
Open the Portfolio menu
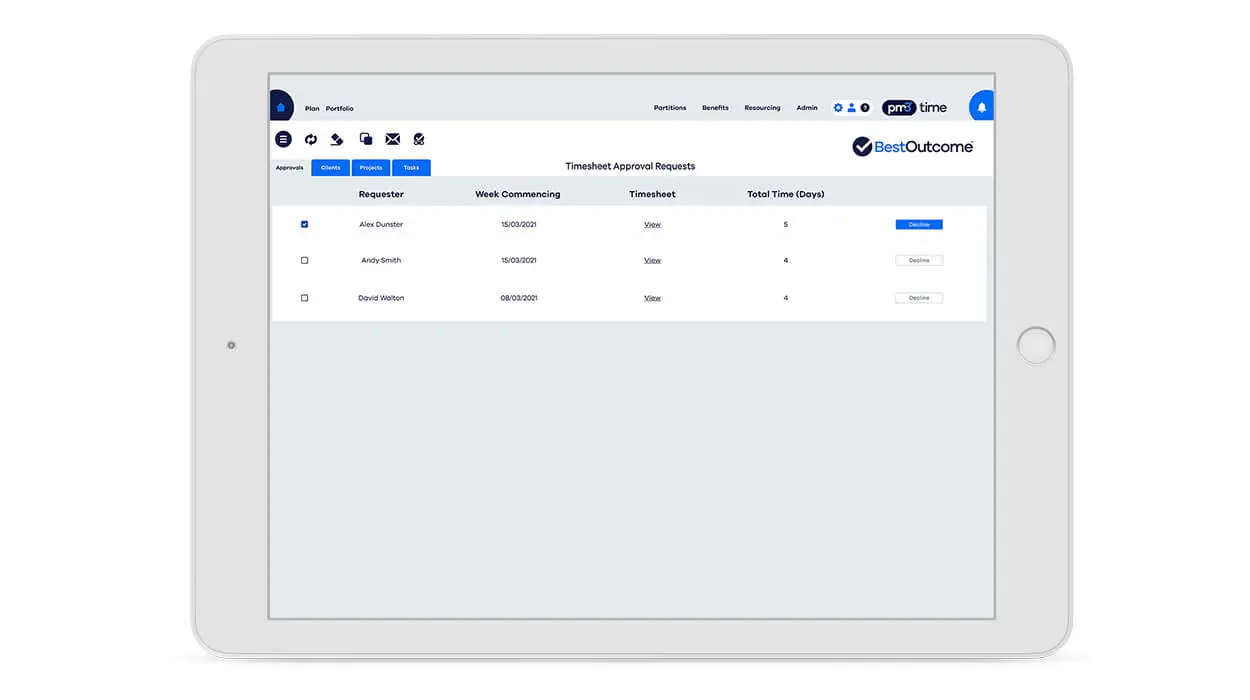[x=340, y=108]
